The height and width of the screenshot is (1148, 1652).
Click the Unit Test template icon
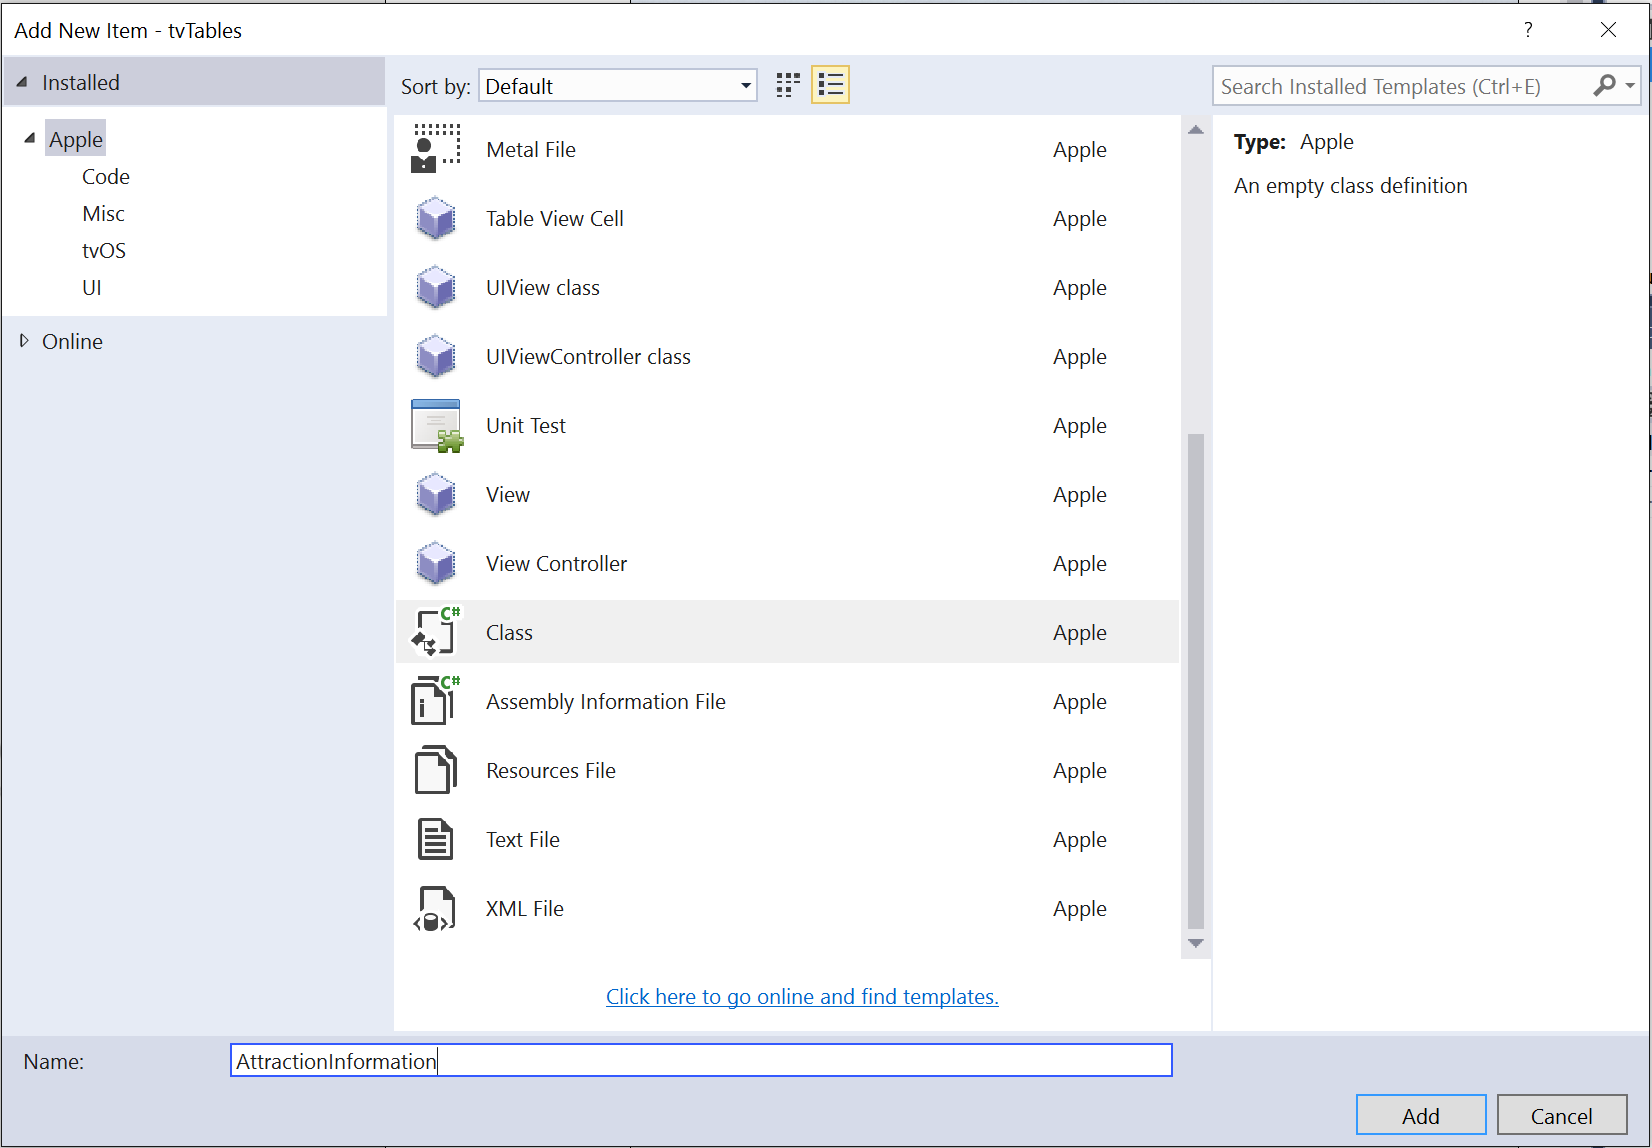[x=436, y=425]
